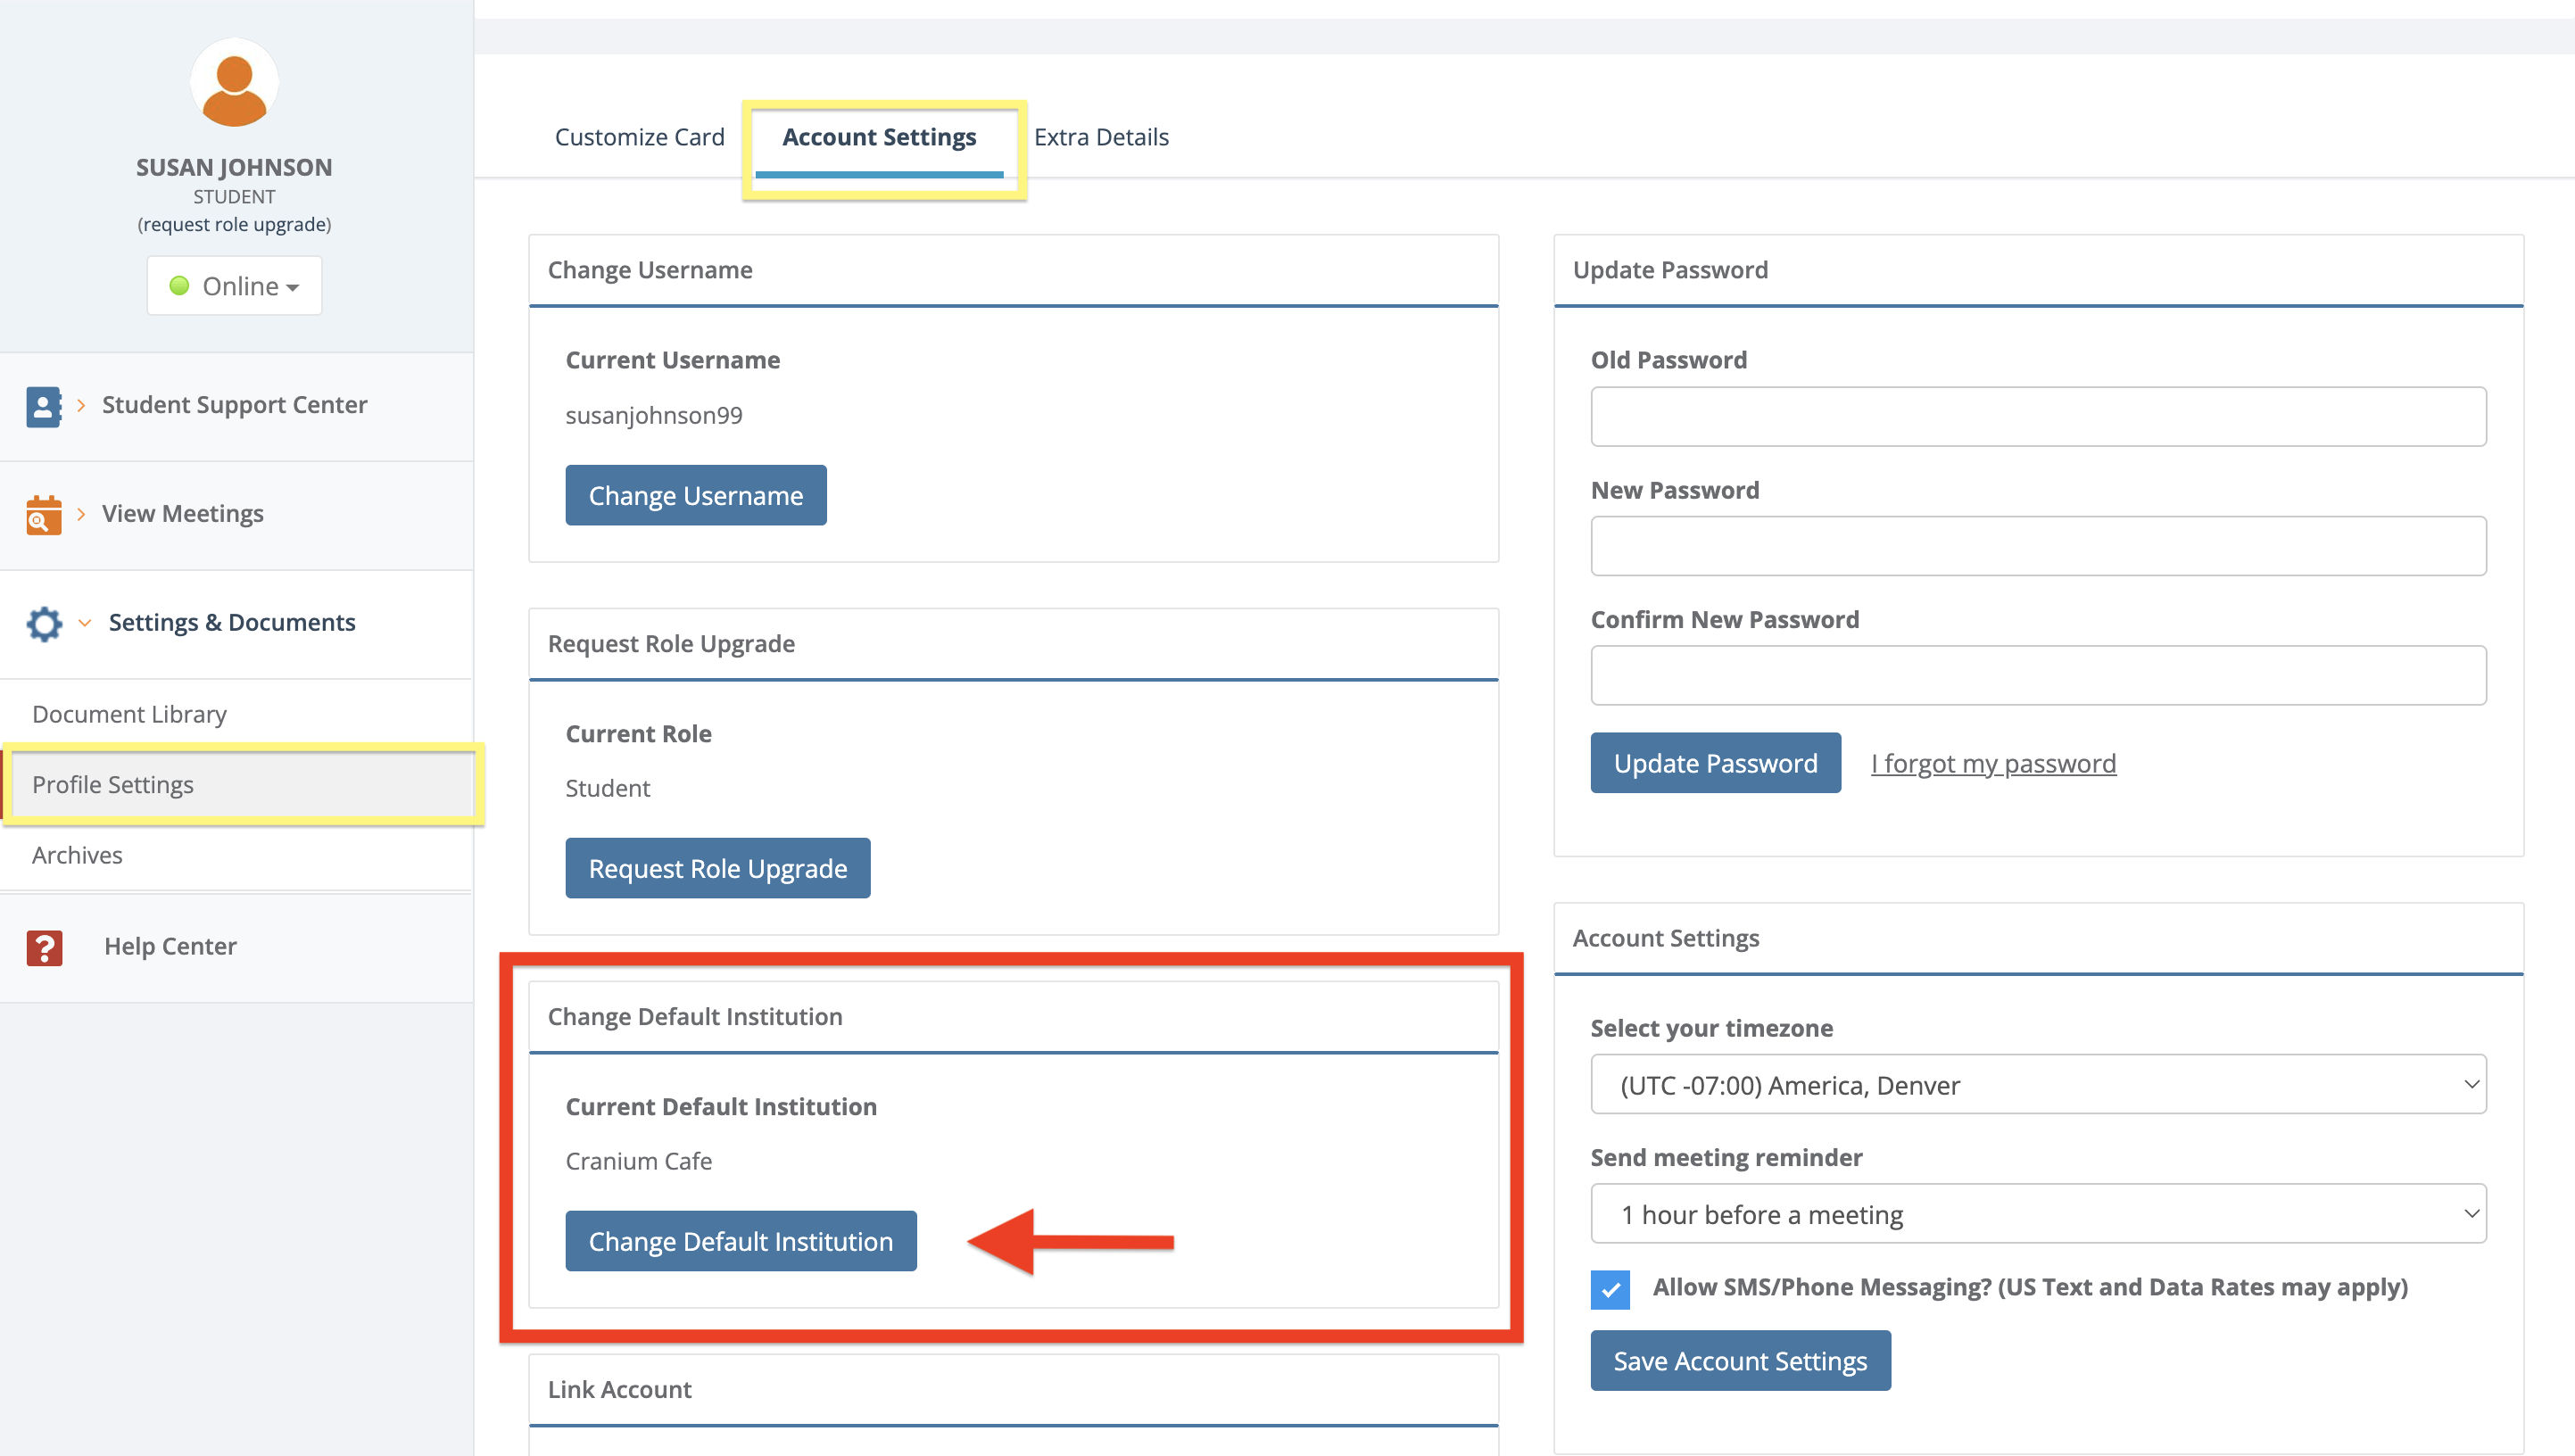This screenshot has height=1456, width=2575.
Task: Click the Student Support Center contact-book icon
Action: coord(43,406)
